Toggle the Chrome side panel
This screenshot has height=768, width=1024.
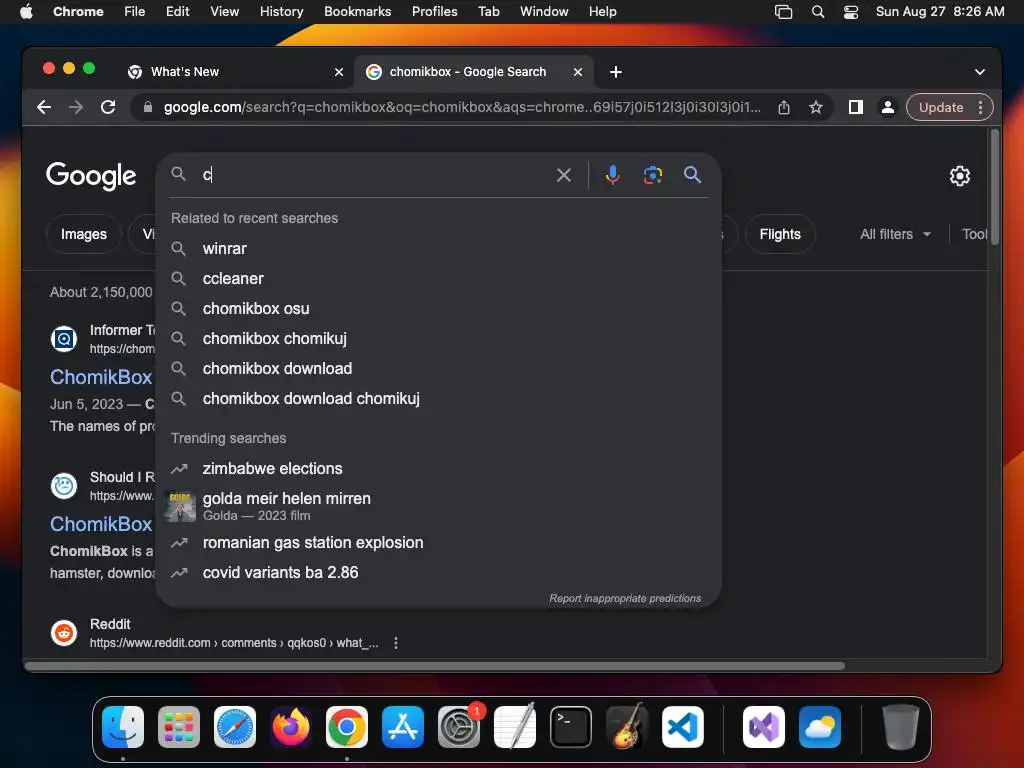point(856,107)
